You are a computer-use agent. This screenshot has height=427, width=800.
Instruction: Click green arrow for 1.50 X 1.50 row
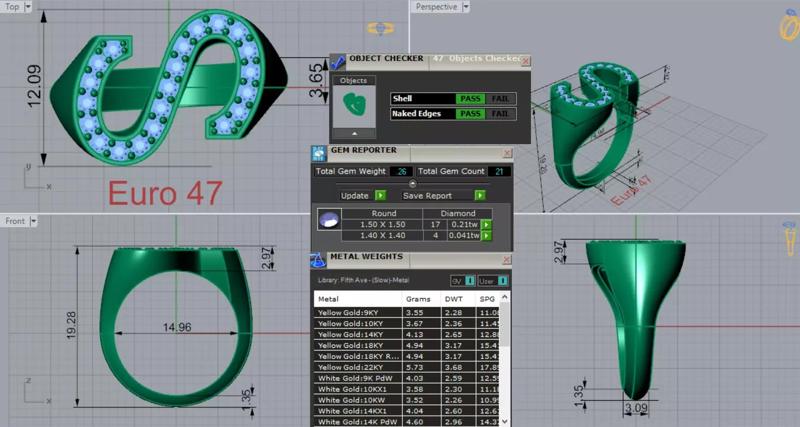coord(486,224)
